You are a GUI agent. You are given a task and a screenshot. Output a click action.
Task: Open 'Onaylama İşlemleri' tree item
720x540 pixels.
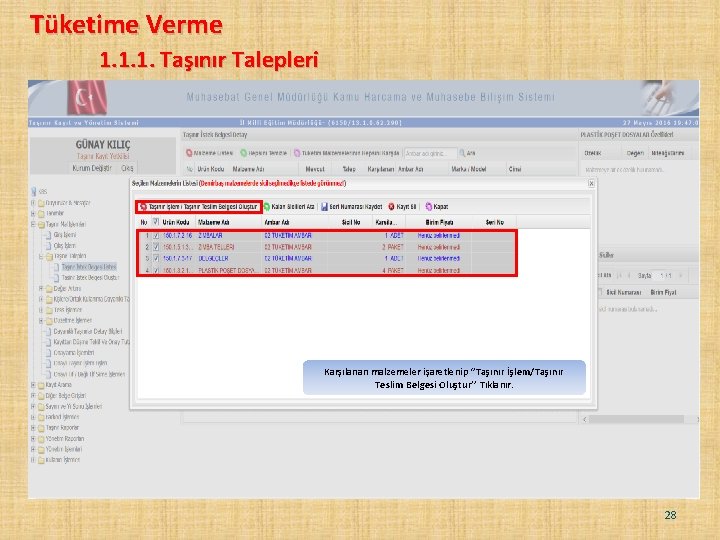click(74, 353)
